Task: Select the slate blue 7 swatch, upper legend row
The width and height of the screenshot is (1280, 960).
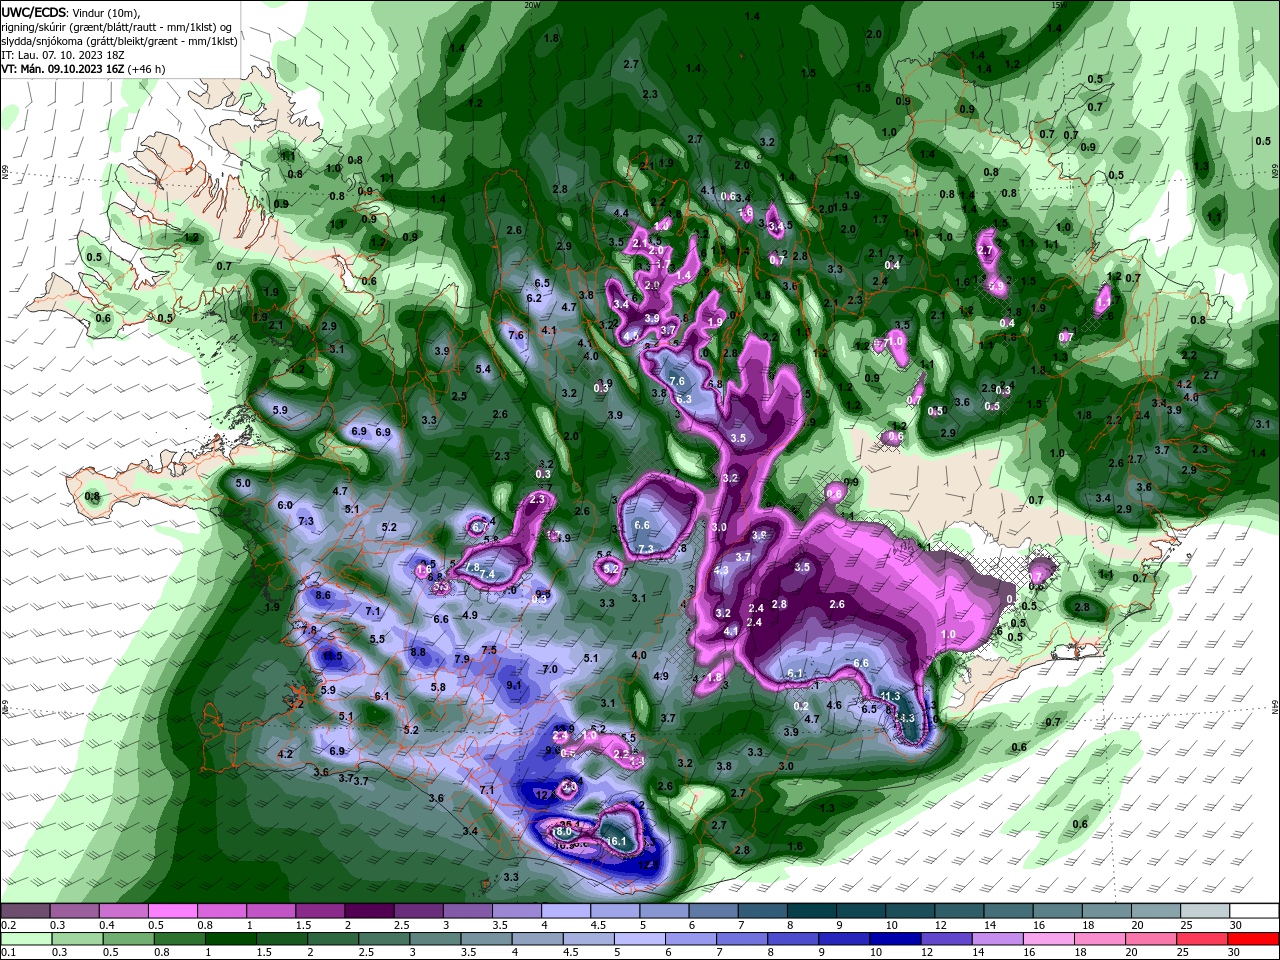Action: click(x=763, y=911)
